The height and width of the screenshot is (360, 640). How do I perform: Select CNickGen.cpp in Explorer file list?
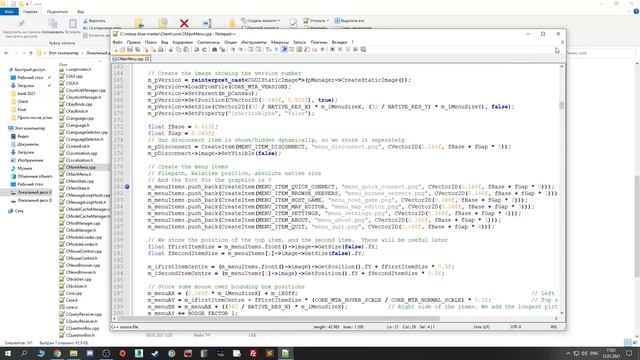pyautogui.click(x=79, y=279)
